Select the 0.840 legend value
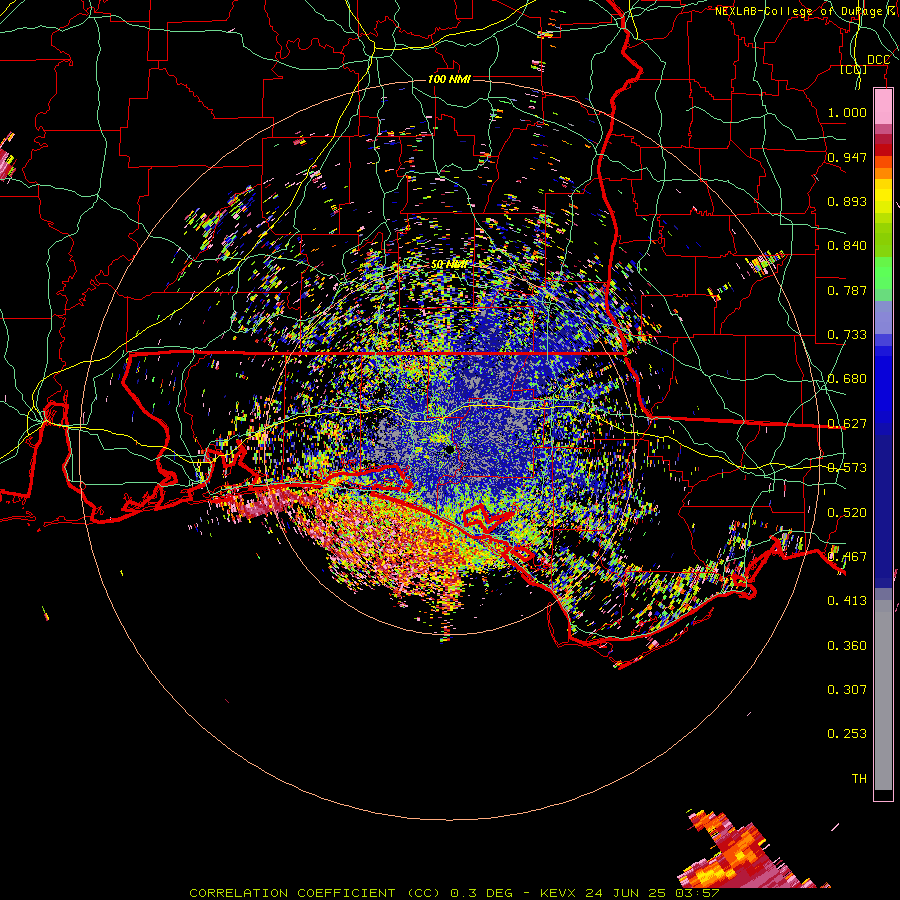Viewport: 900px width, 900px height. click(x=847, y=246)
